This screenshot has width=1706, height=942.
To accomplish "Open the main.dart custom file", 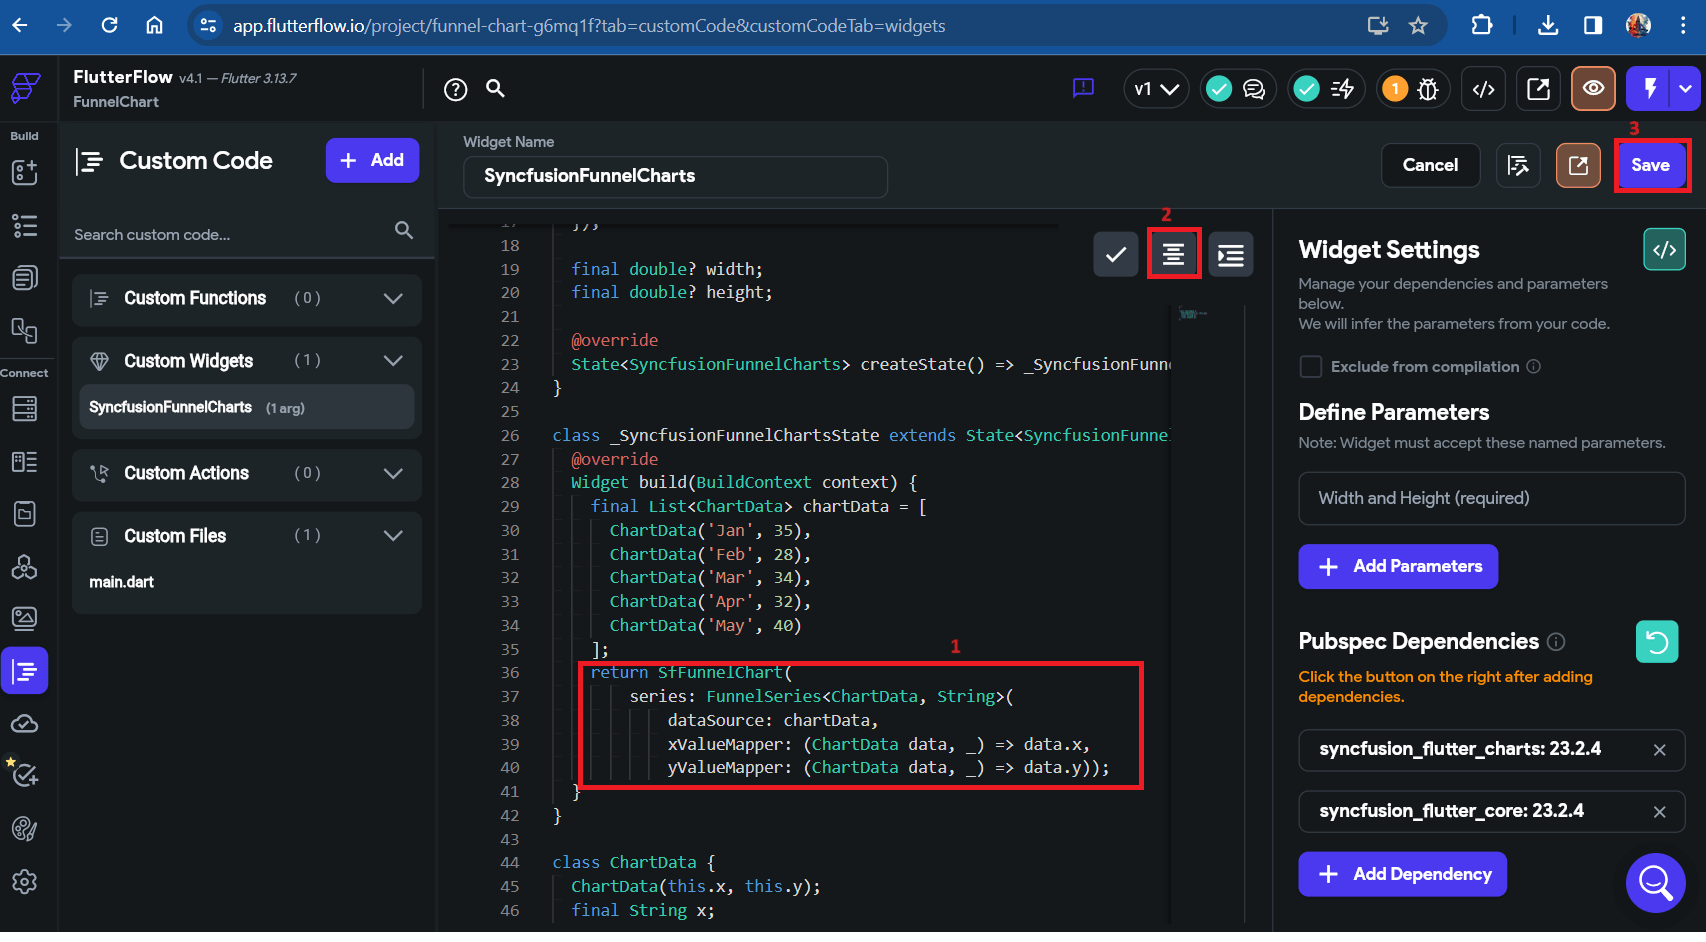I will 122,582.
